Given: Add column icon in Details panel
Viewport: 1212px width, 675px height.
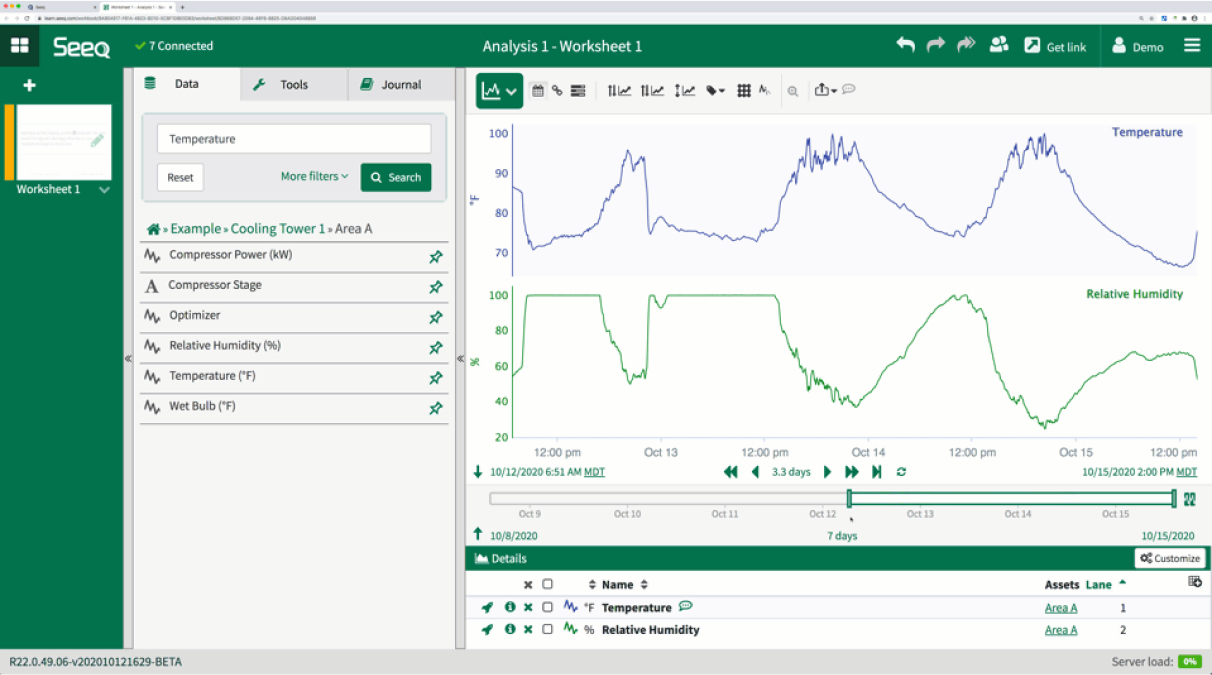Looking at the screenshot, I should [x=1195, y=582].
